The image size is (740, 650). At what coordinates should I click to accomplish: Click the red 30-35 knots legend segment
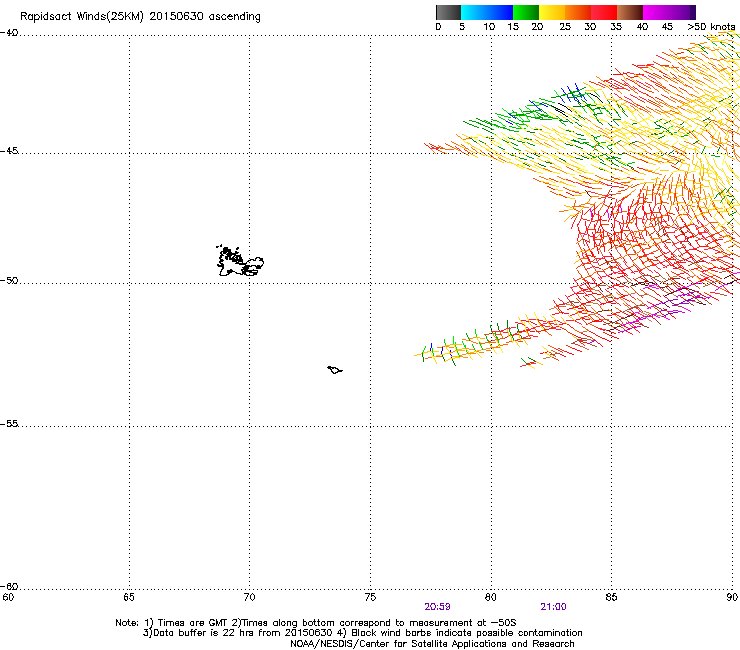pos(604,12)
